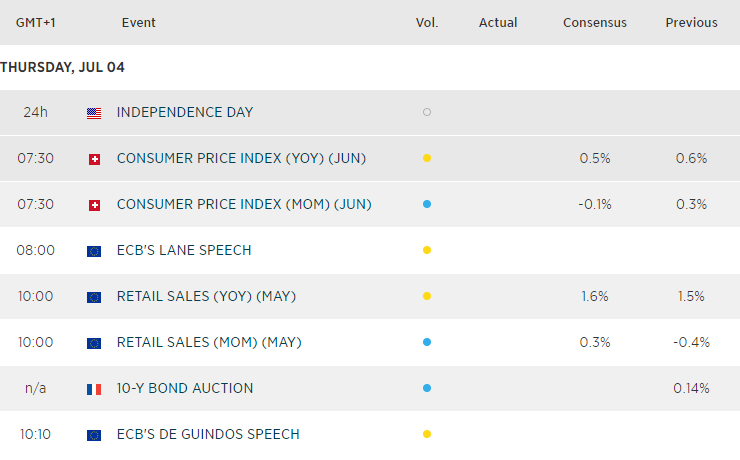Click grey volatility circle for Independence Day
This screenshot has height=460, width=740.
427,113
